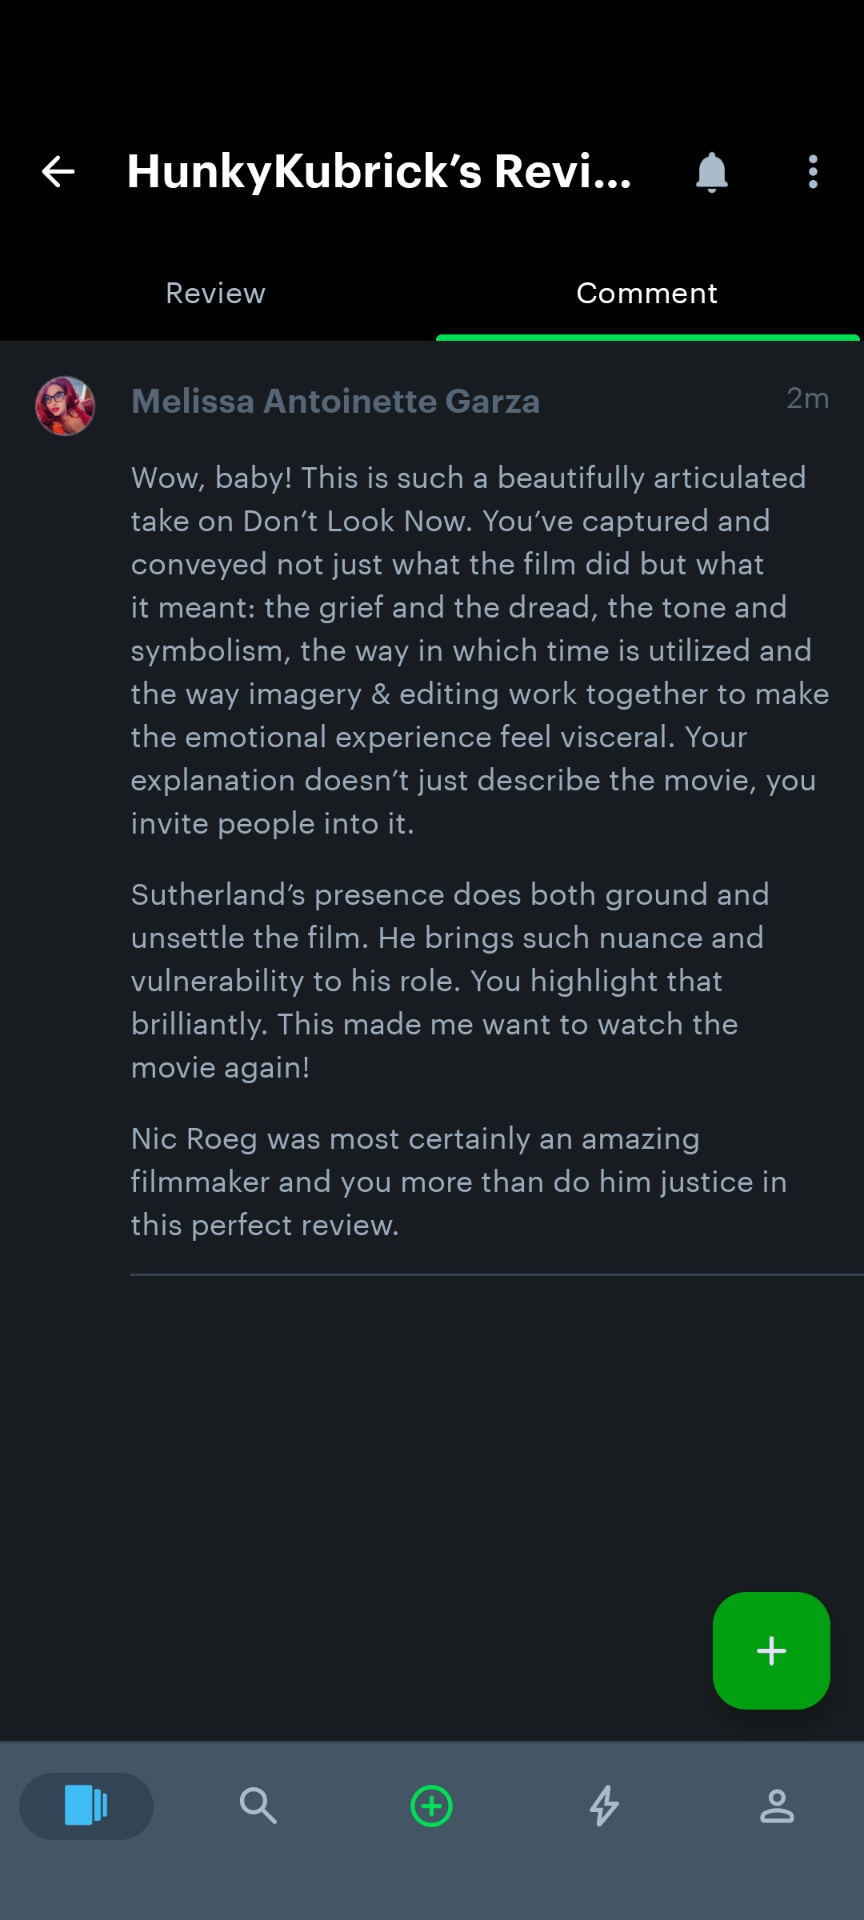Screen dimensions: 864x1920
Task: Tap the paragraph mentioning Nic Roeg
Action: 458,1181
